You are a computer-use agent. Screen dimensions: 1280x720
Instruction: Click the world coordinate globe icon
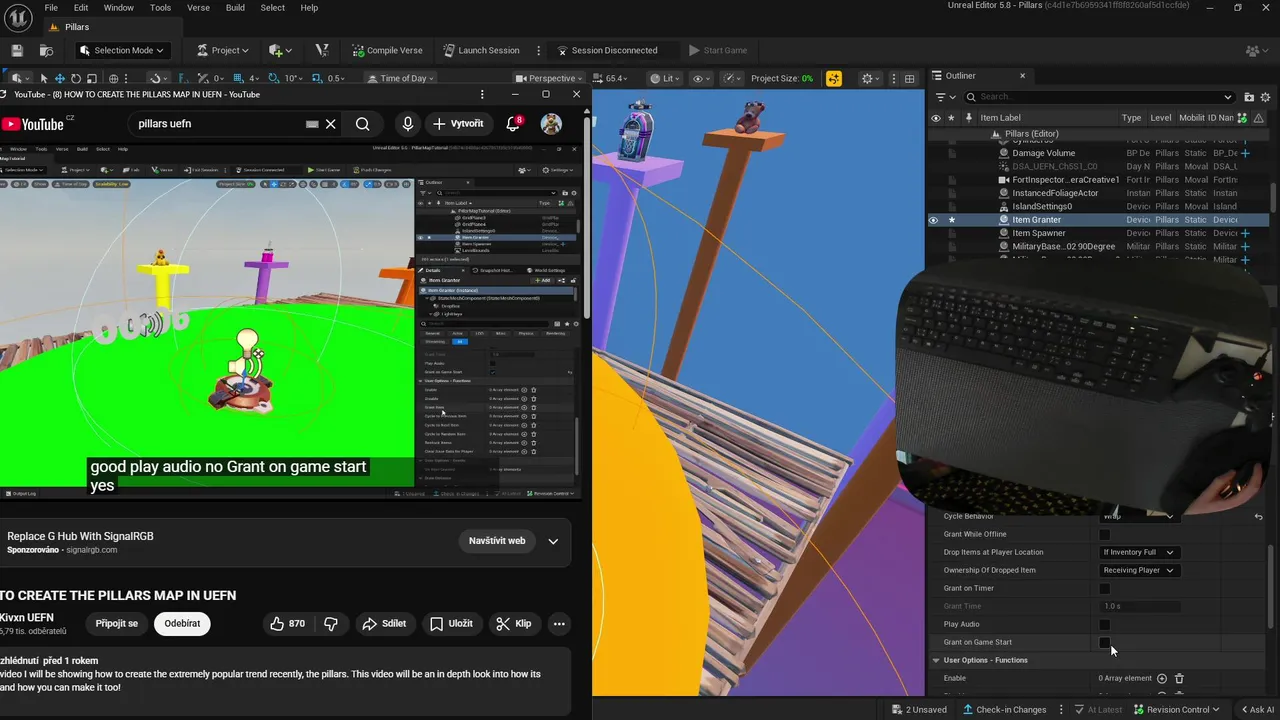pyautogui.click(x=113, y=78)
